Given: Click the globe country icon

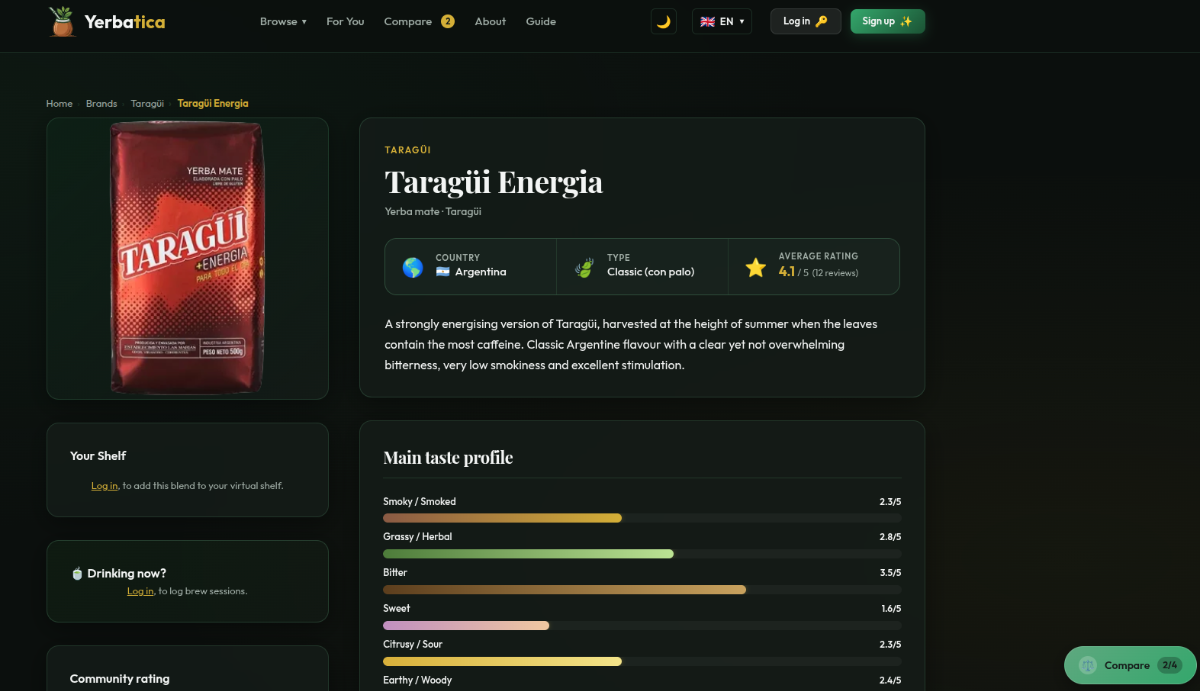Looking at the screenshot, I should 412,267.
